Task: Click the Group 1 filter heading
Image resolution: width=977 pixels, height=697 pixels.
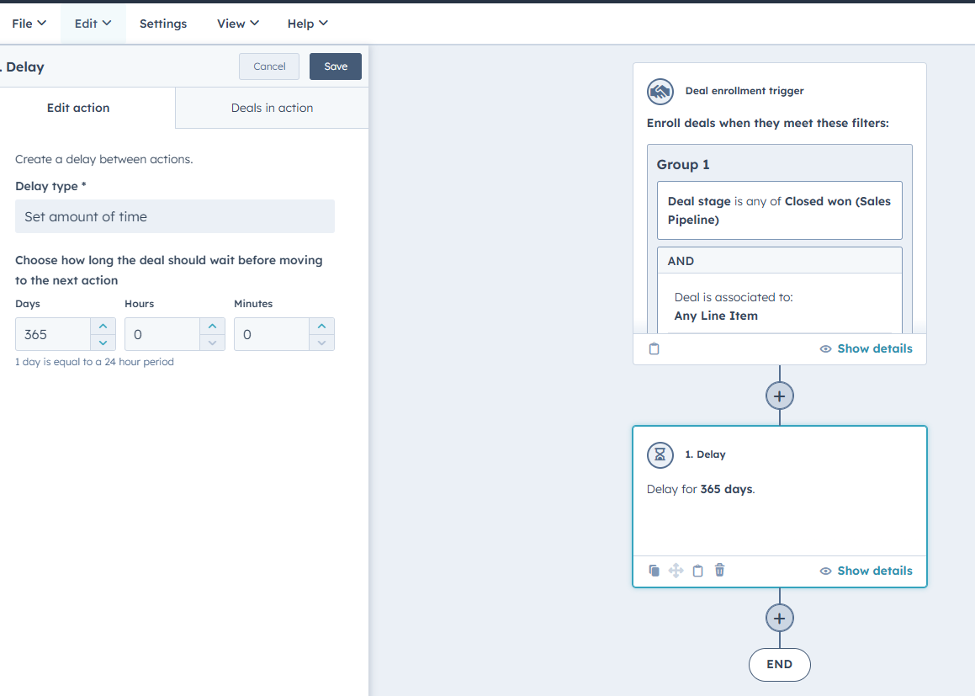Action: (683, 164)
